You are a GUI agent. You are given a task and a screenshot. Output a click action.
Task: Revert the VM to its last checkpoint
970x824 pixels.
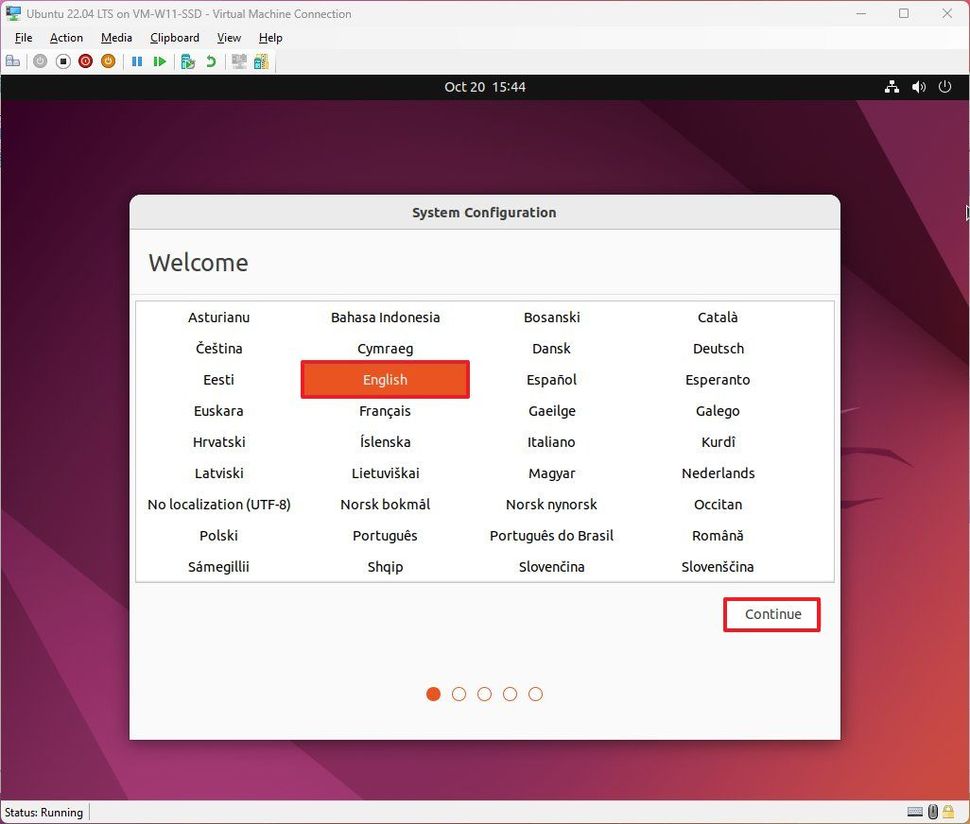click(x=210, y=61)
